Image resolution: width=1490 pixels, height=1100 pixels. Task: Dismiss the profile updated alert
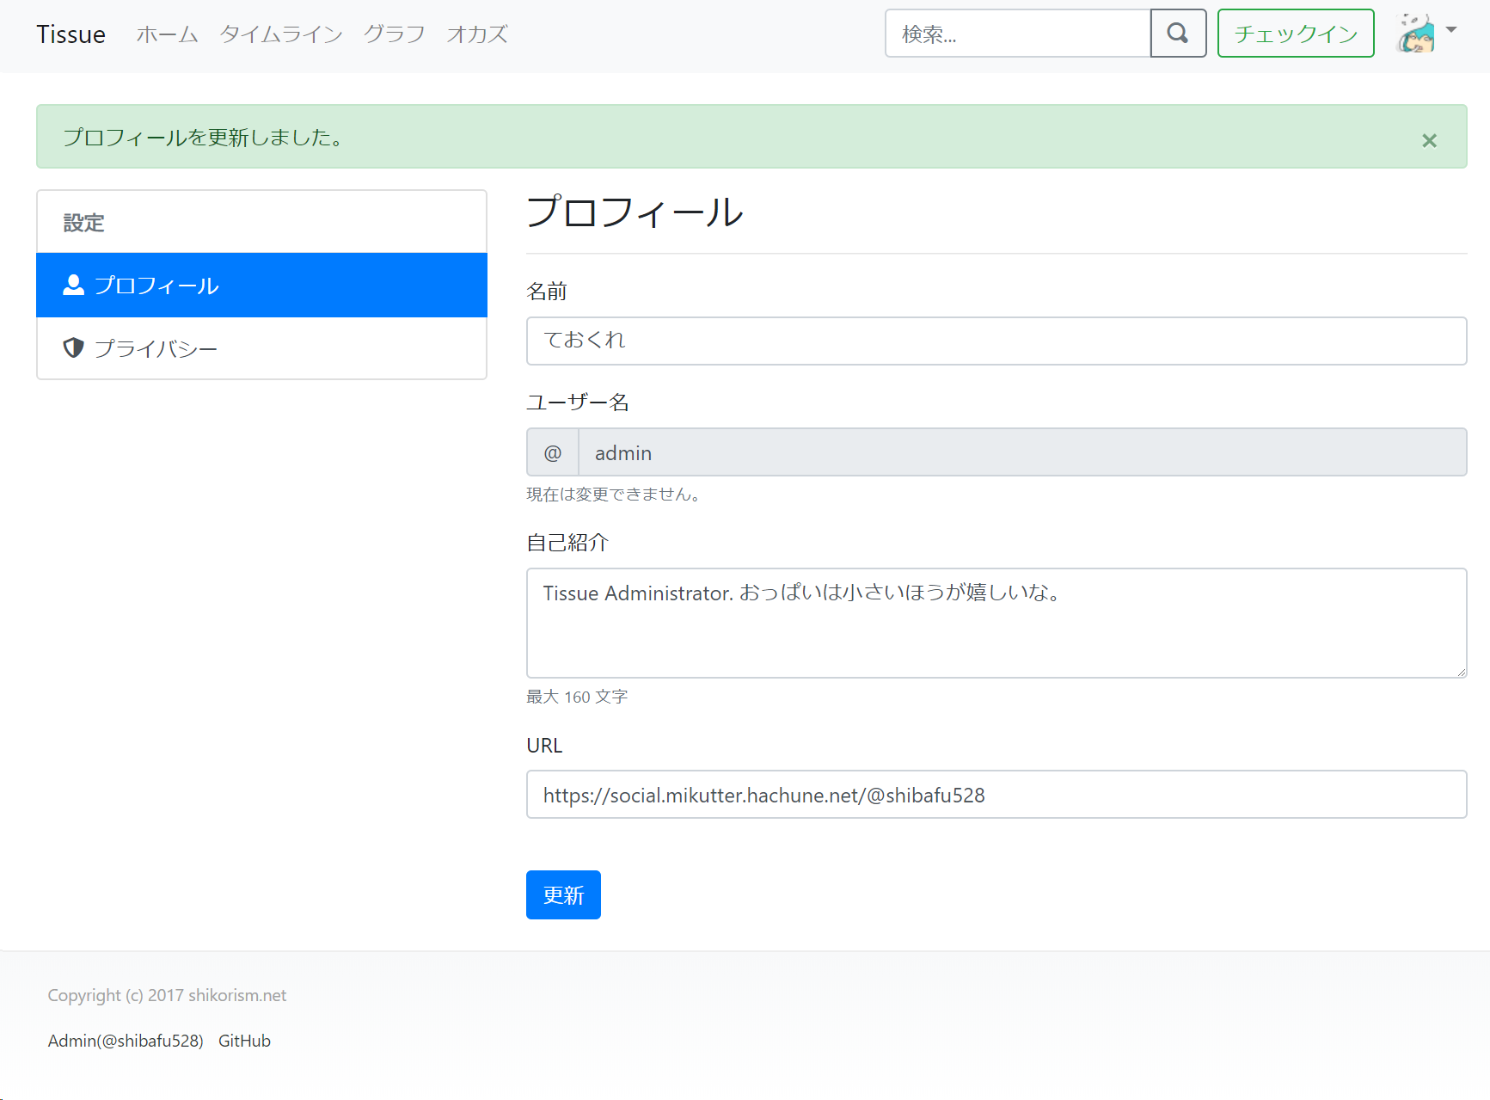1429,141
